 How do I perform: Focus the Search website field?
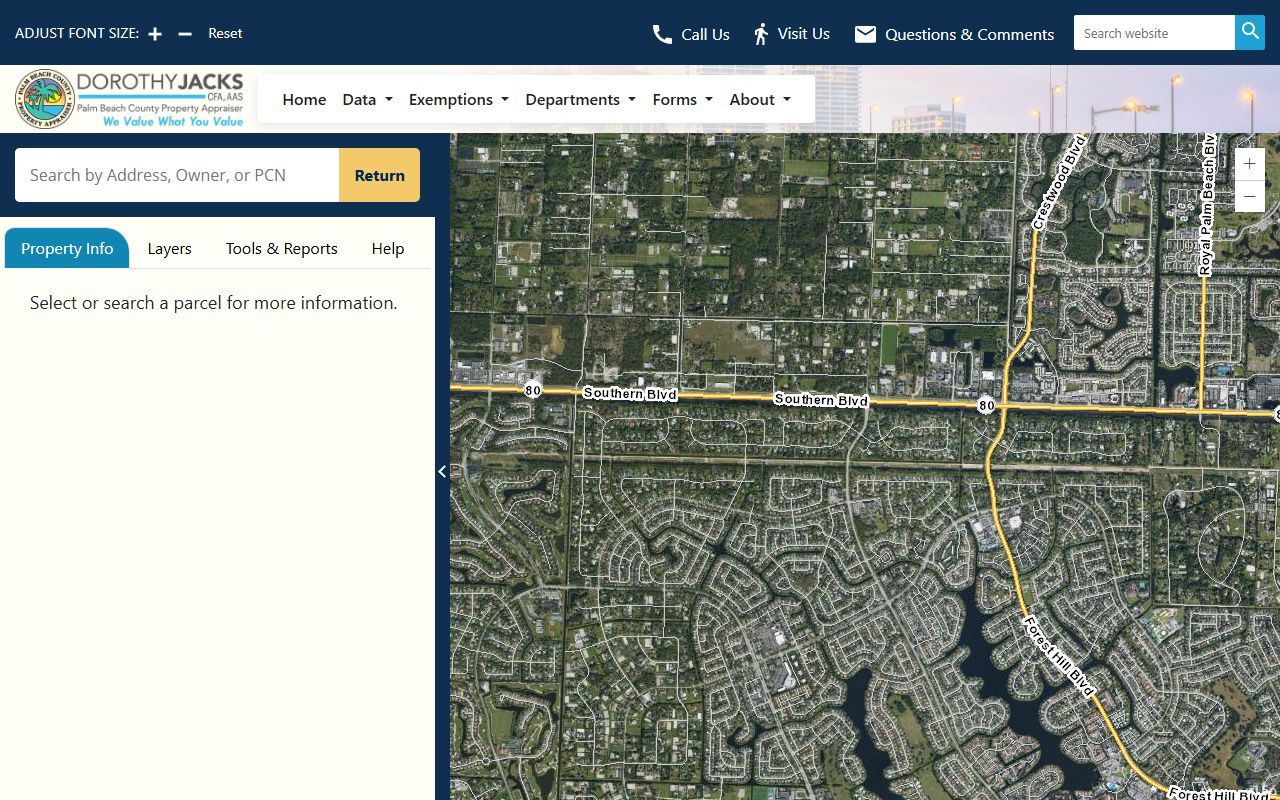point(1154,32)
